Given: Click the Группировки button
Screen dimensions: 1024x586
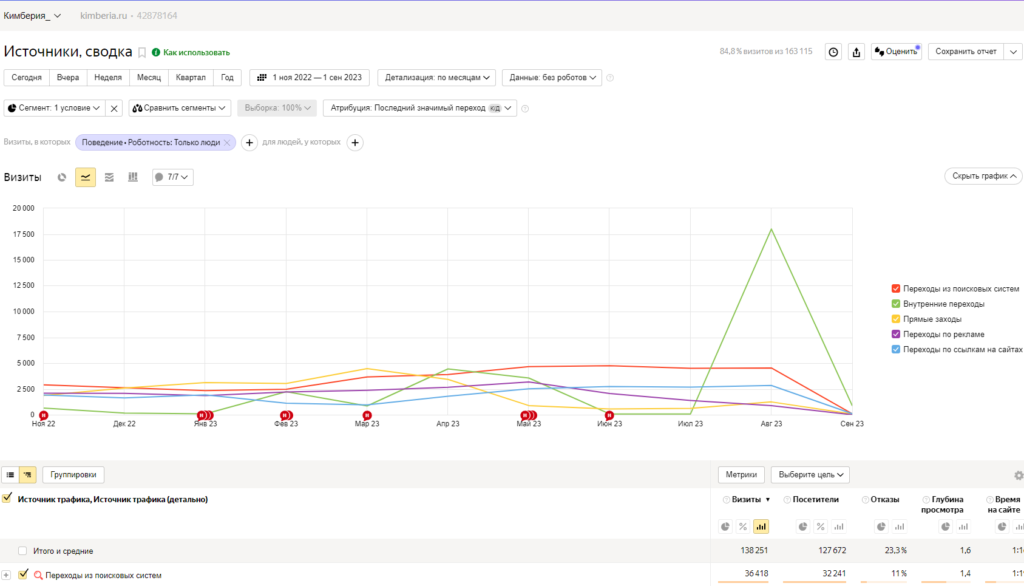Looking at the screenshot, I should pos(73,475).
